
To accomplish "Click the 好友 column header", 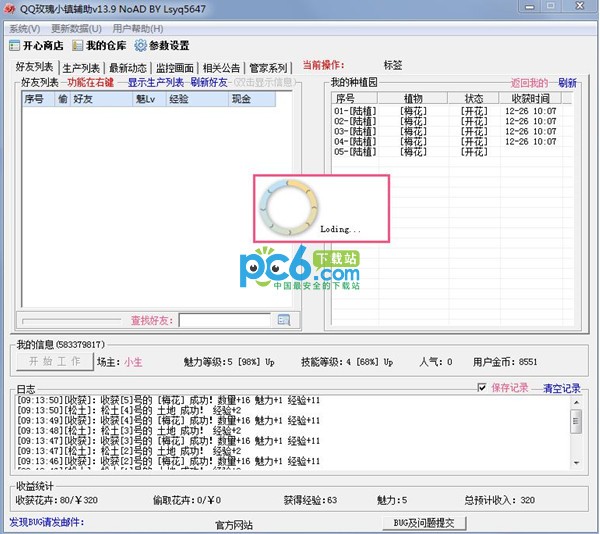I will click(x=101, y=99).
